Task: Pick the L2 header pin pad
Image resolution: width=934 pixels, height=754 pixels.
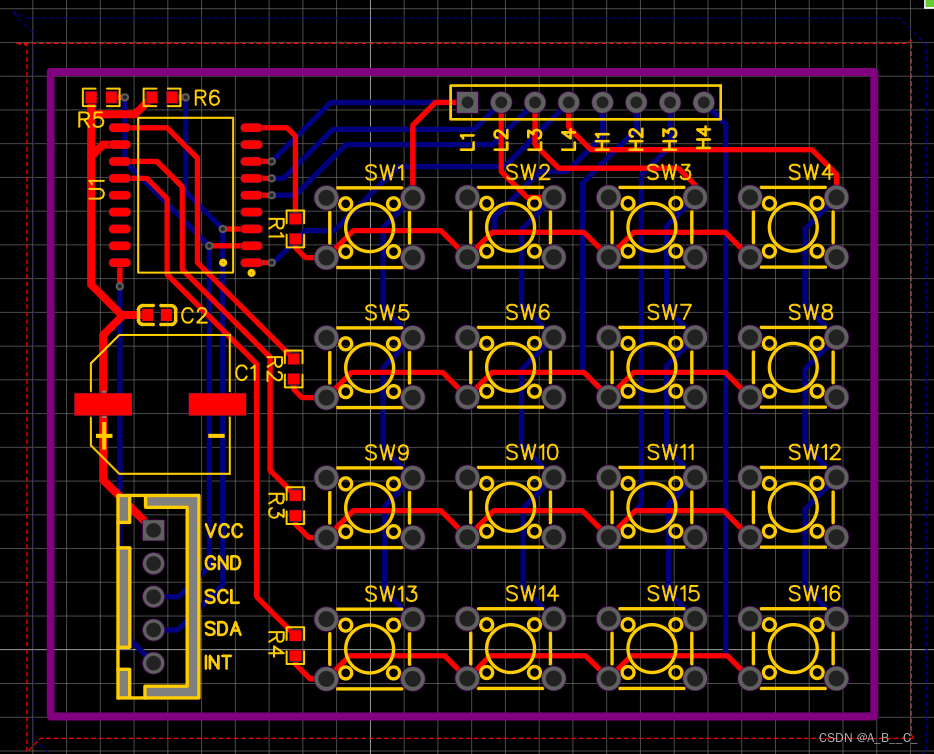Action: tap(501, 102)
